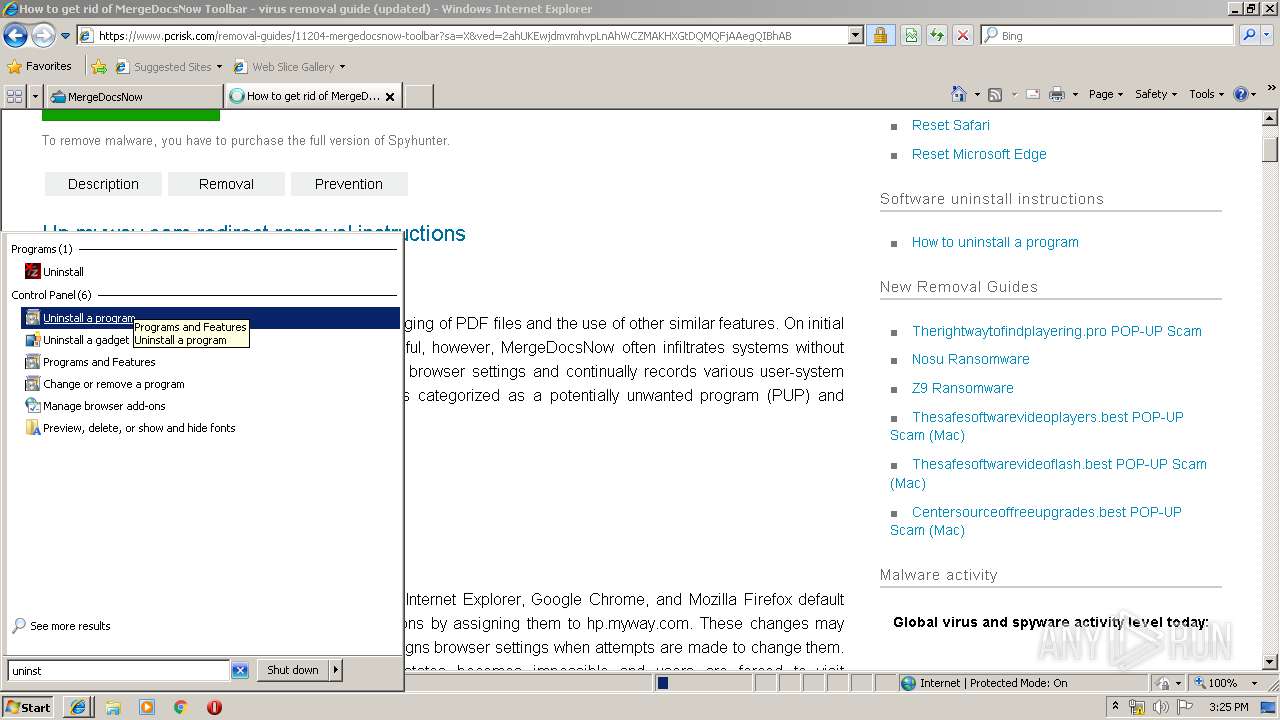Go back with the browser Back arrow
Image resolution: width=1280 pixels, height=720 pixels.
point(15,36)
